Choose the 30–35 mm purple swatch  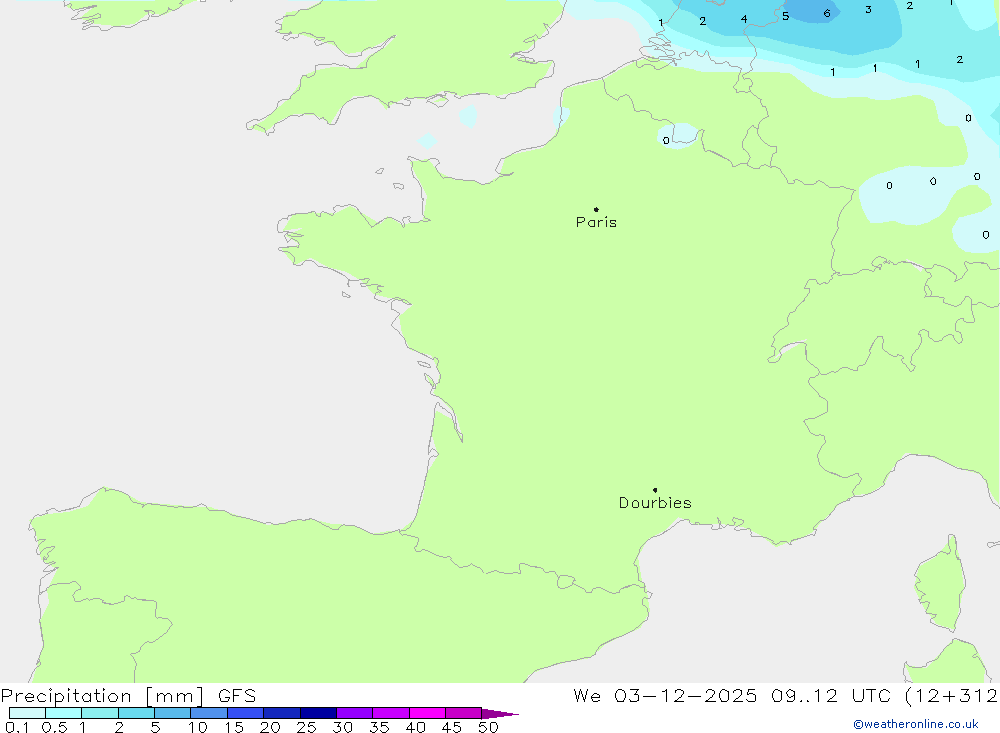click(x=355, y=713)
